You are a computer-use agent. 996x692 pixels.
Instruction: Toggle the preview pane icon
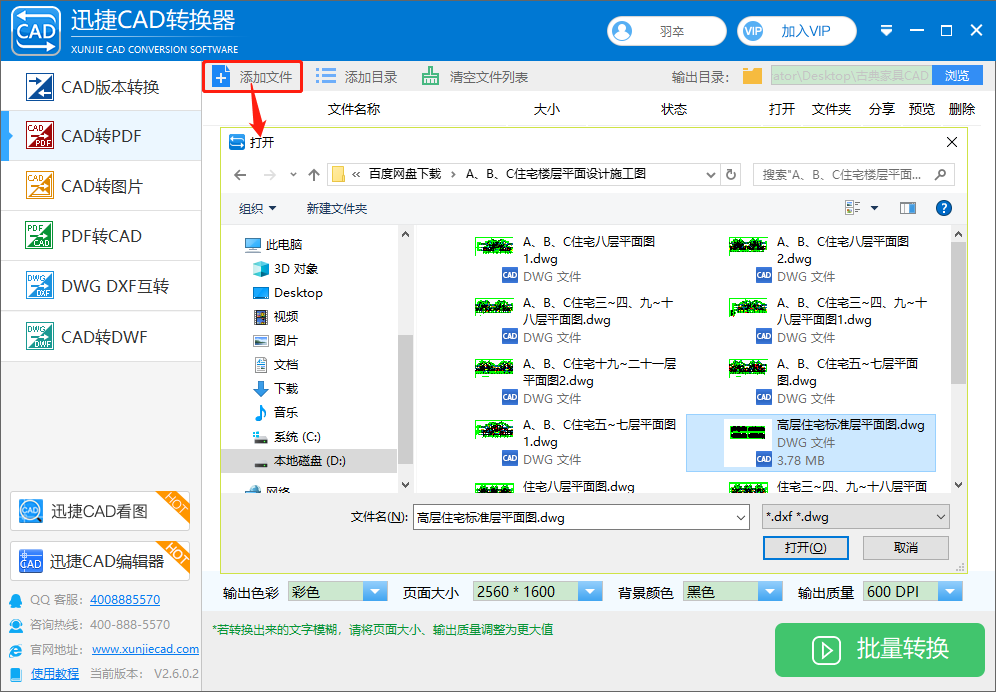pos(908,208)
